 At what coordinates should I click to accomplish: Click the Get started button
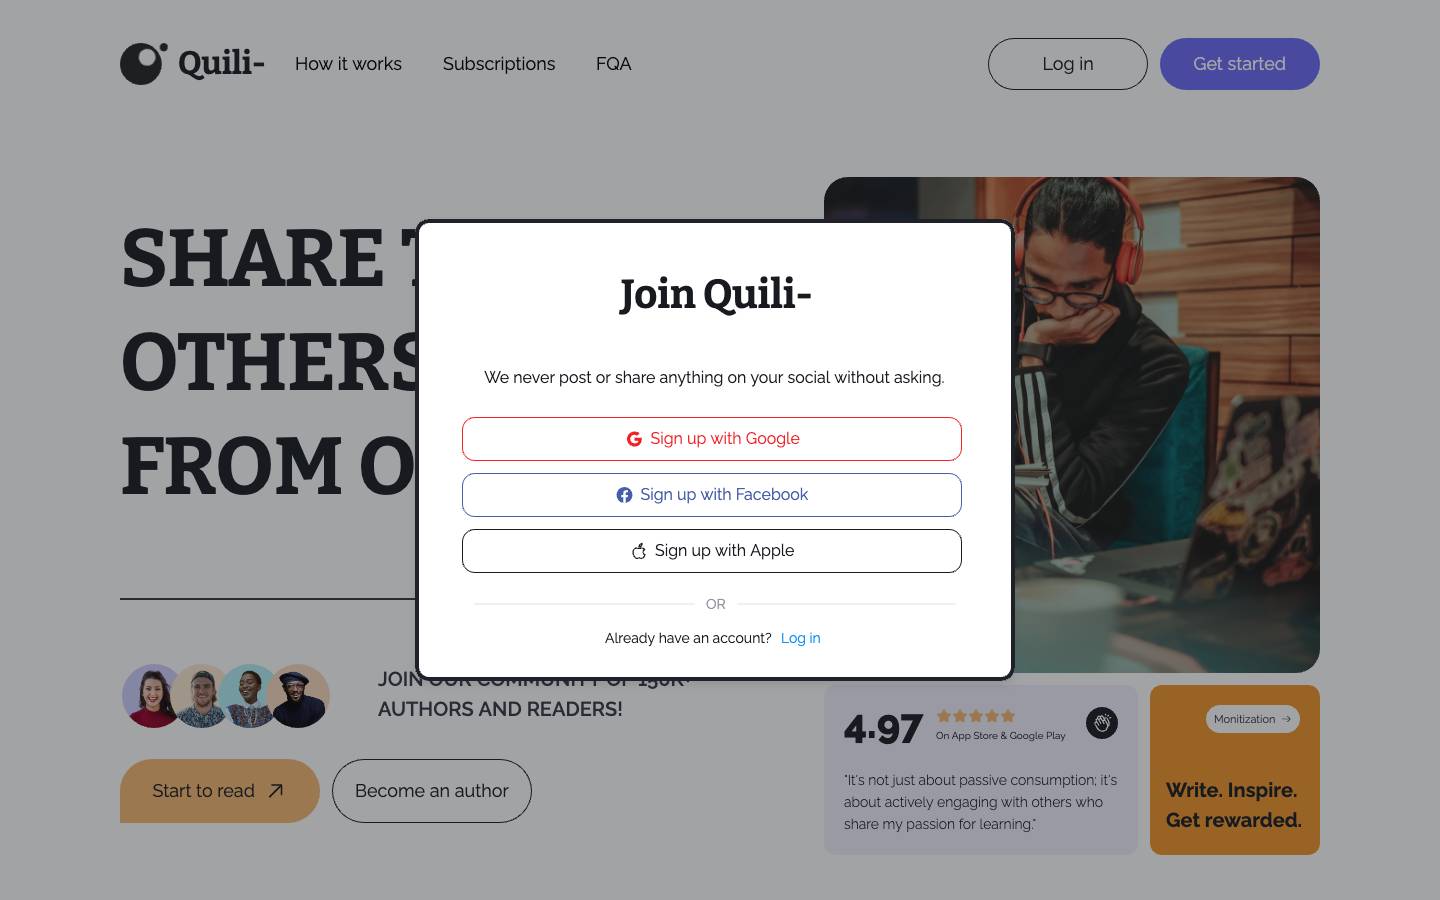point(1240,64)
